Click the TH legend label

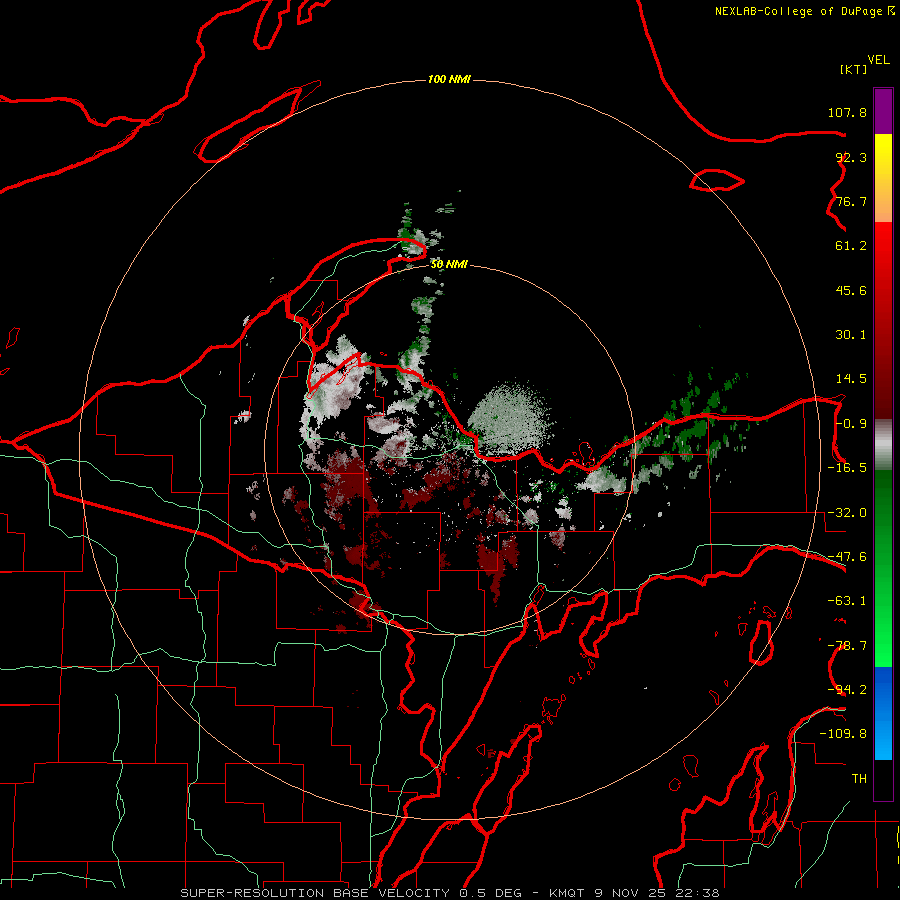[x=859, y=779]
